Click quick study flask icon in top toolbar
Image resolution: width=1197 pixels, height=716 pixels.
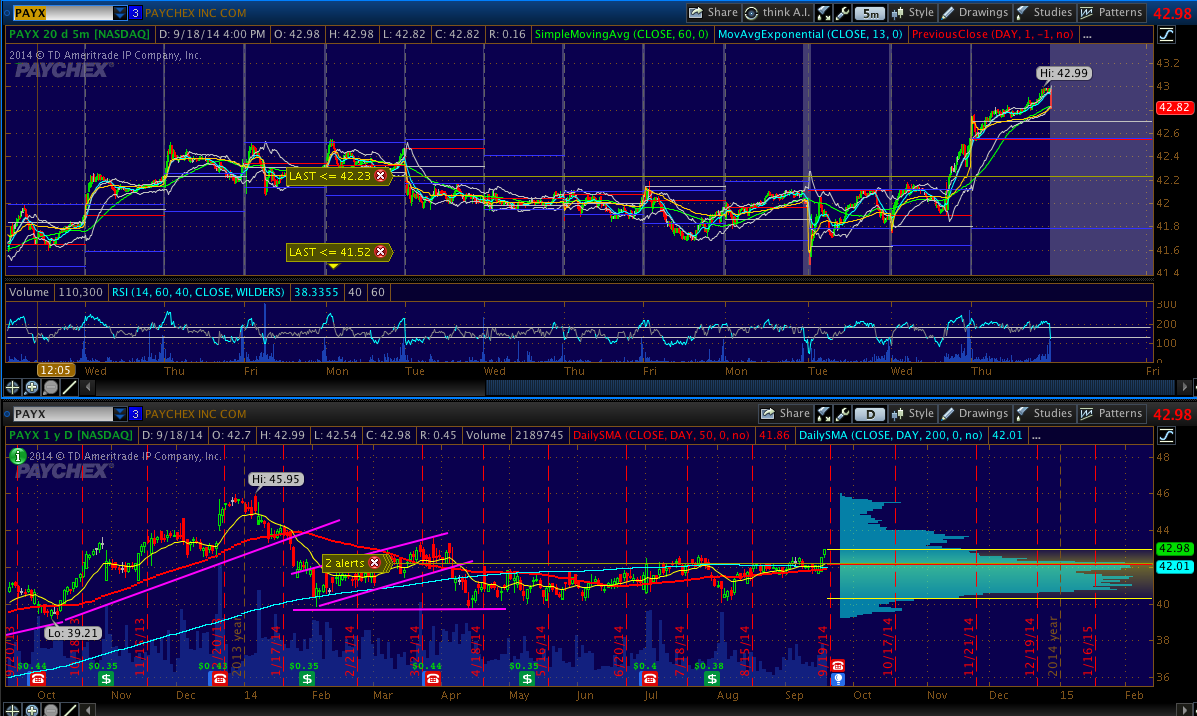[x=824, y=13]
